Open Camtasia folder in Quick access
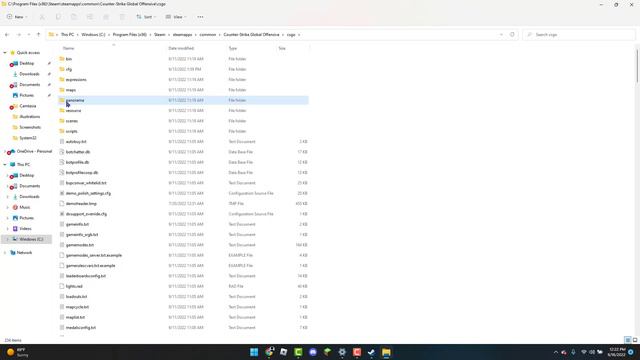 (27, 106)
